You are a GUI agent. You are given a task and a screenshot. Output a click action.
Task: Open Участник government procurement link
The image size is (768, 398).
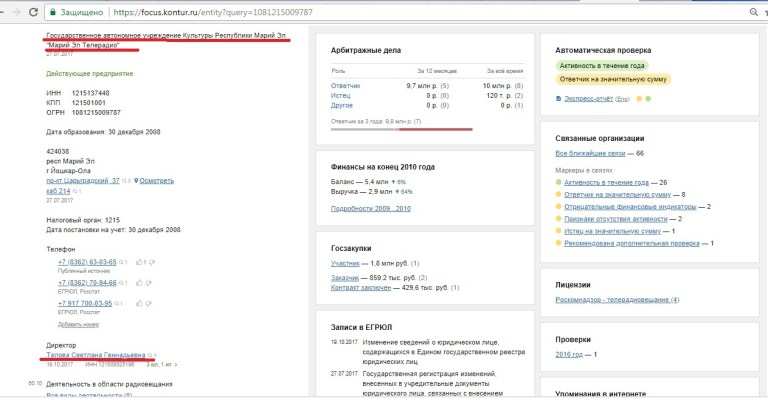[345, 263]
